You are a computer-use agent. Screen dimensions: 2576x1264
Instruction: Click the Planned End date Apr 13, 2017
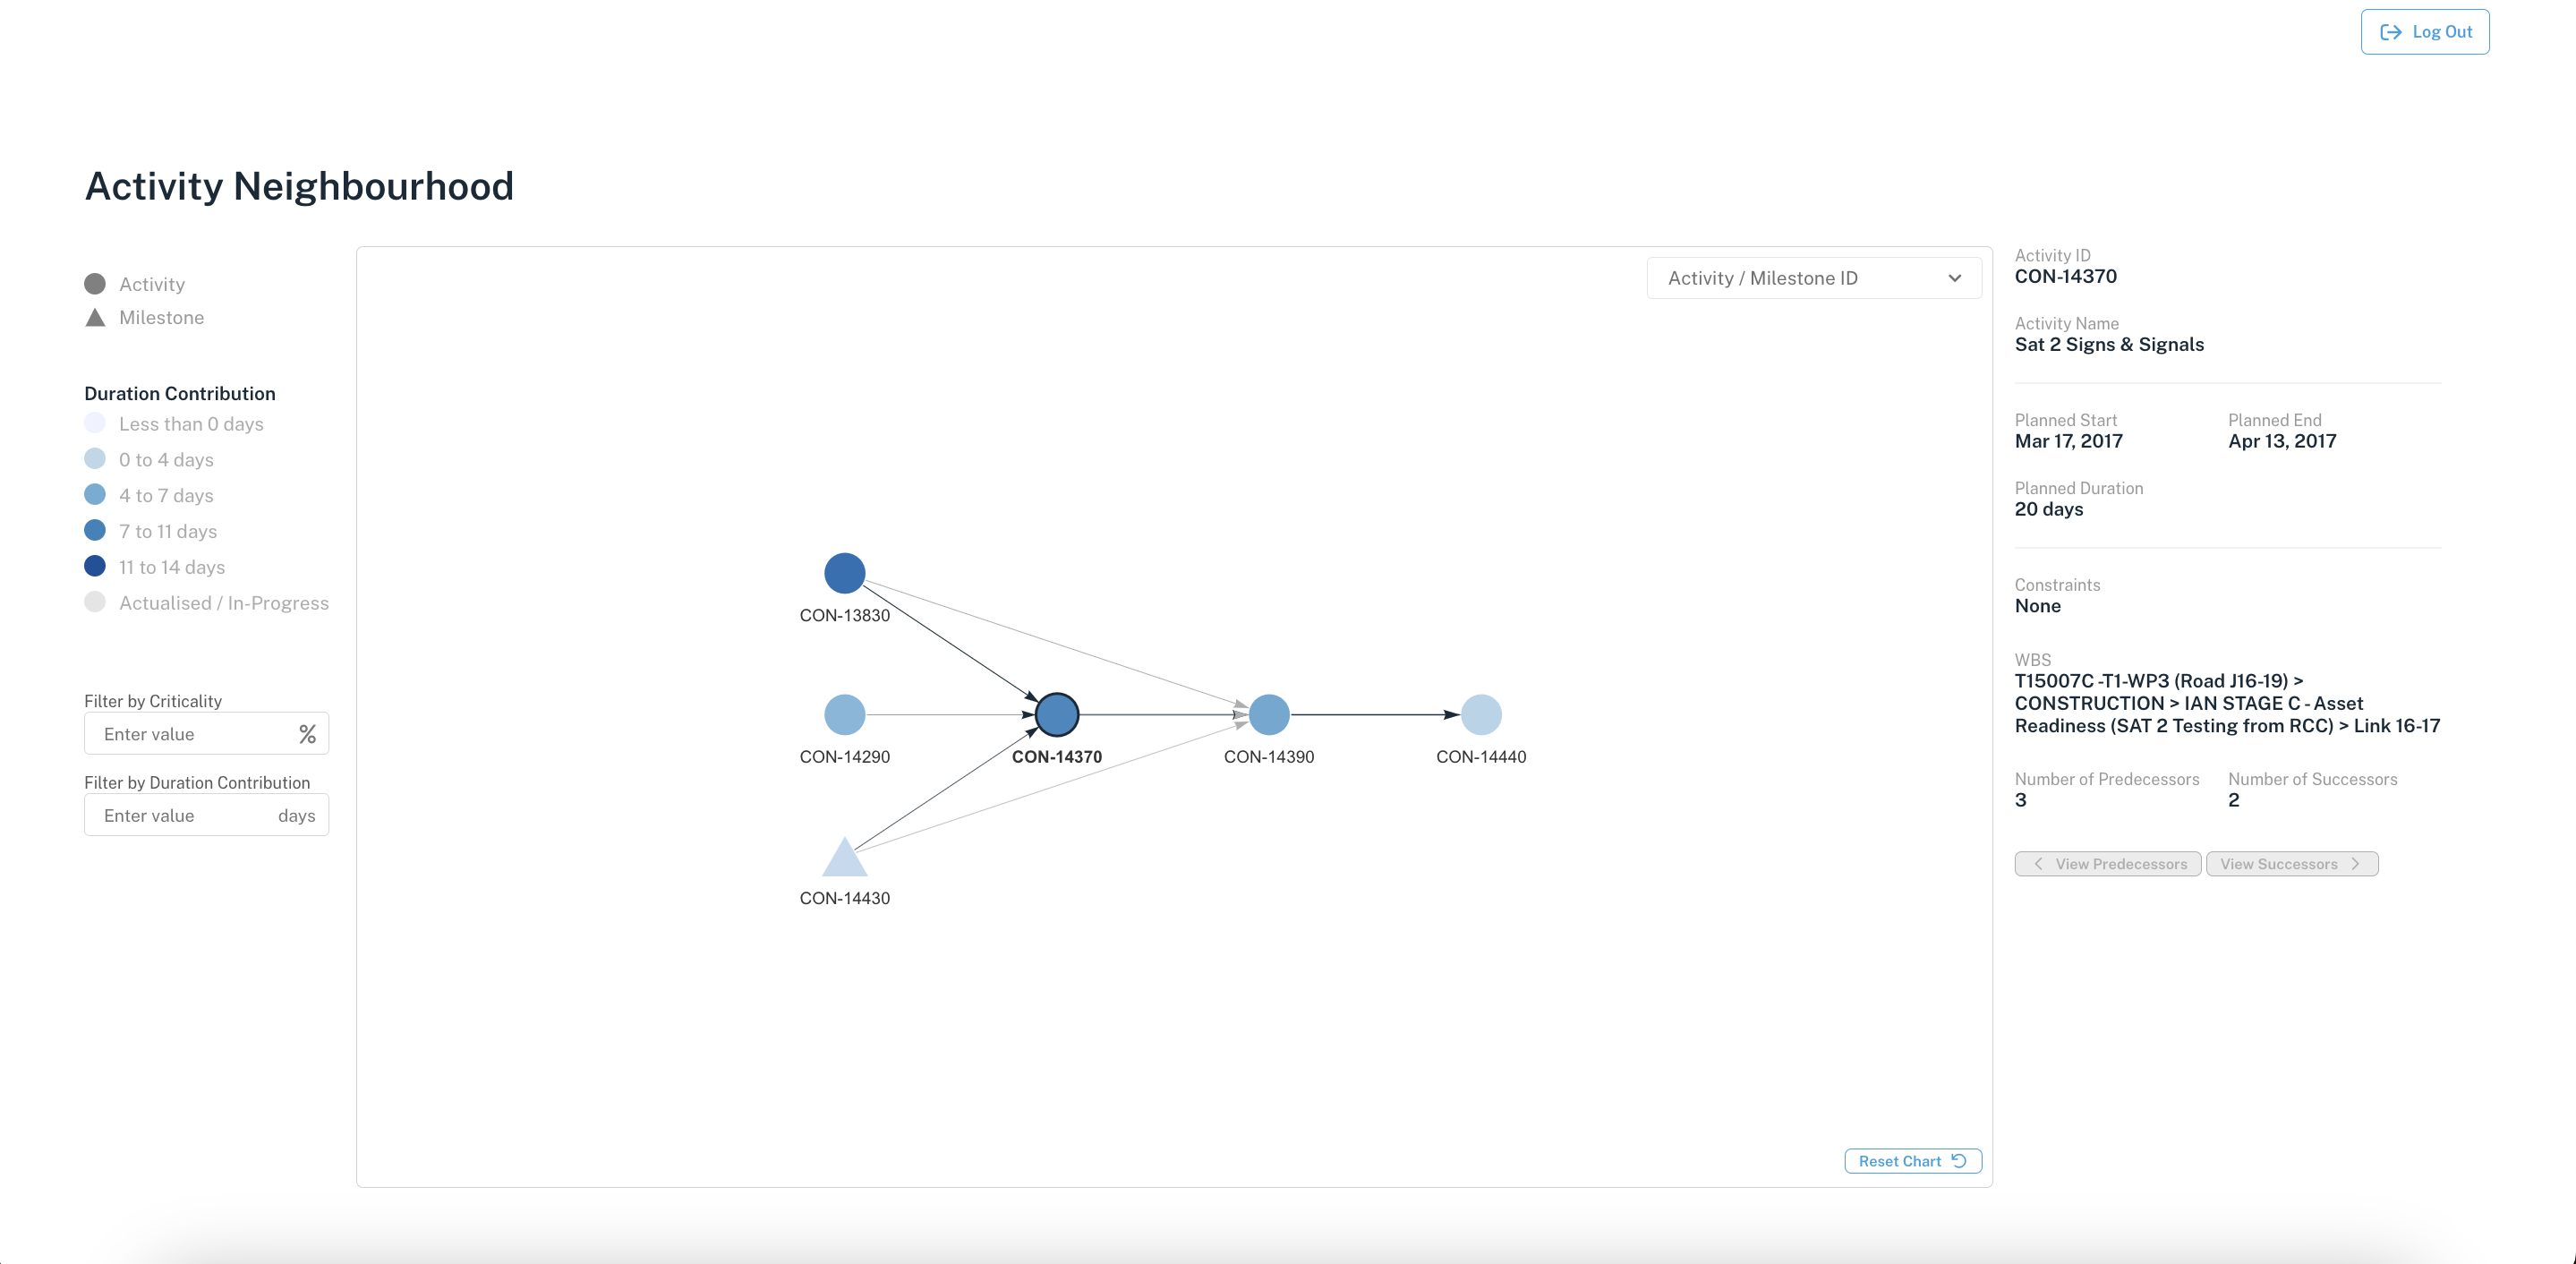tap(2282, 441)
